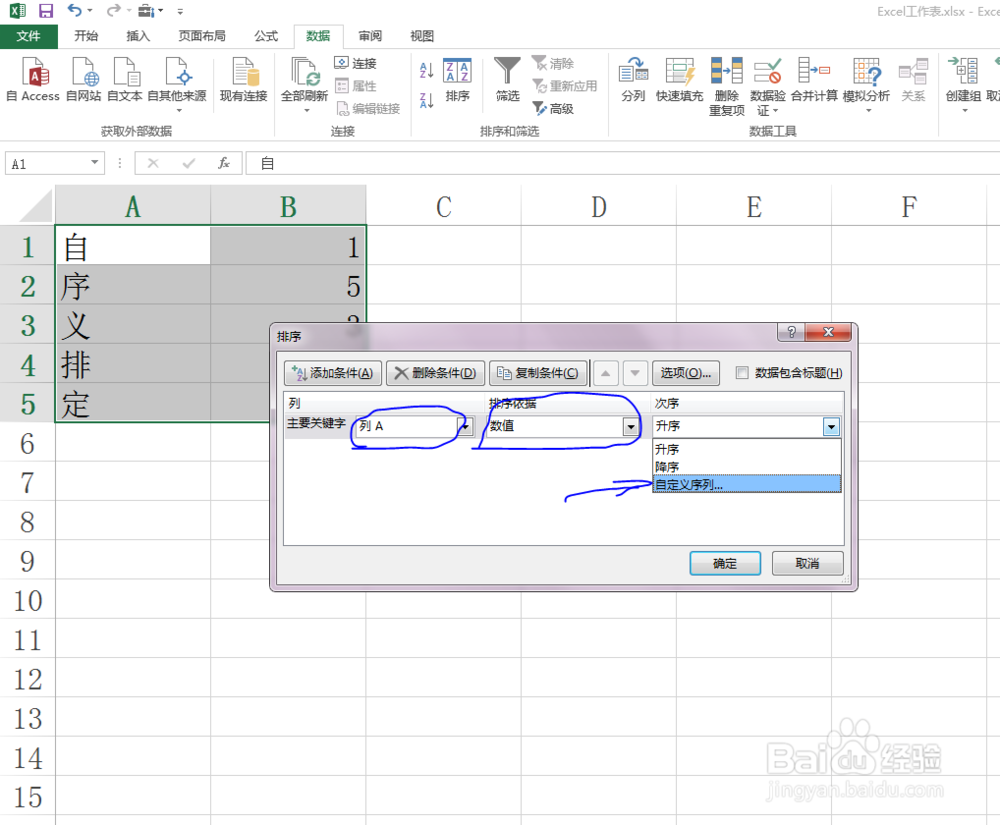Select Custom List (自定义序列...) option
The width and height of the screenshot is (1000, 825).
[x=747, y=485]
